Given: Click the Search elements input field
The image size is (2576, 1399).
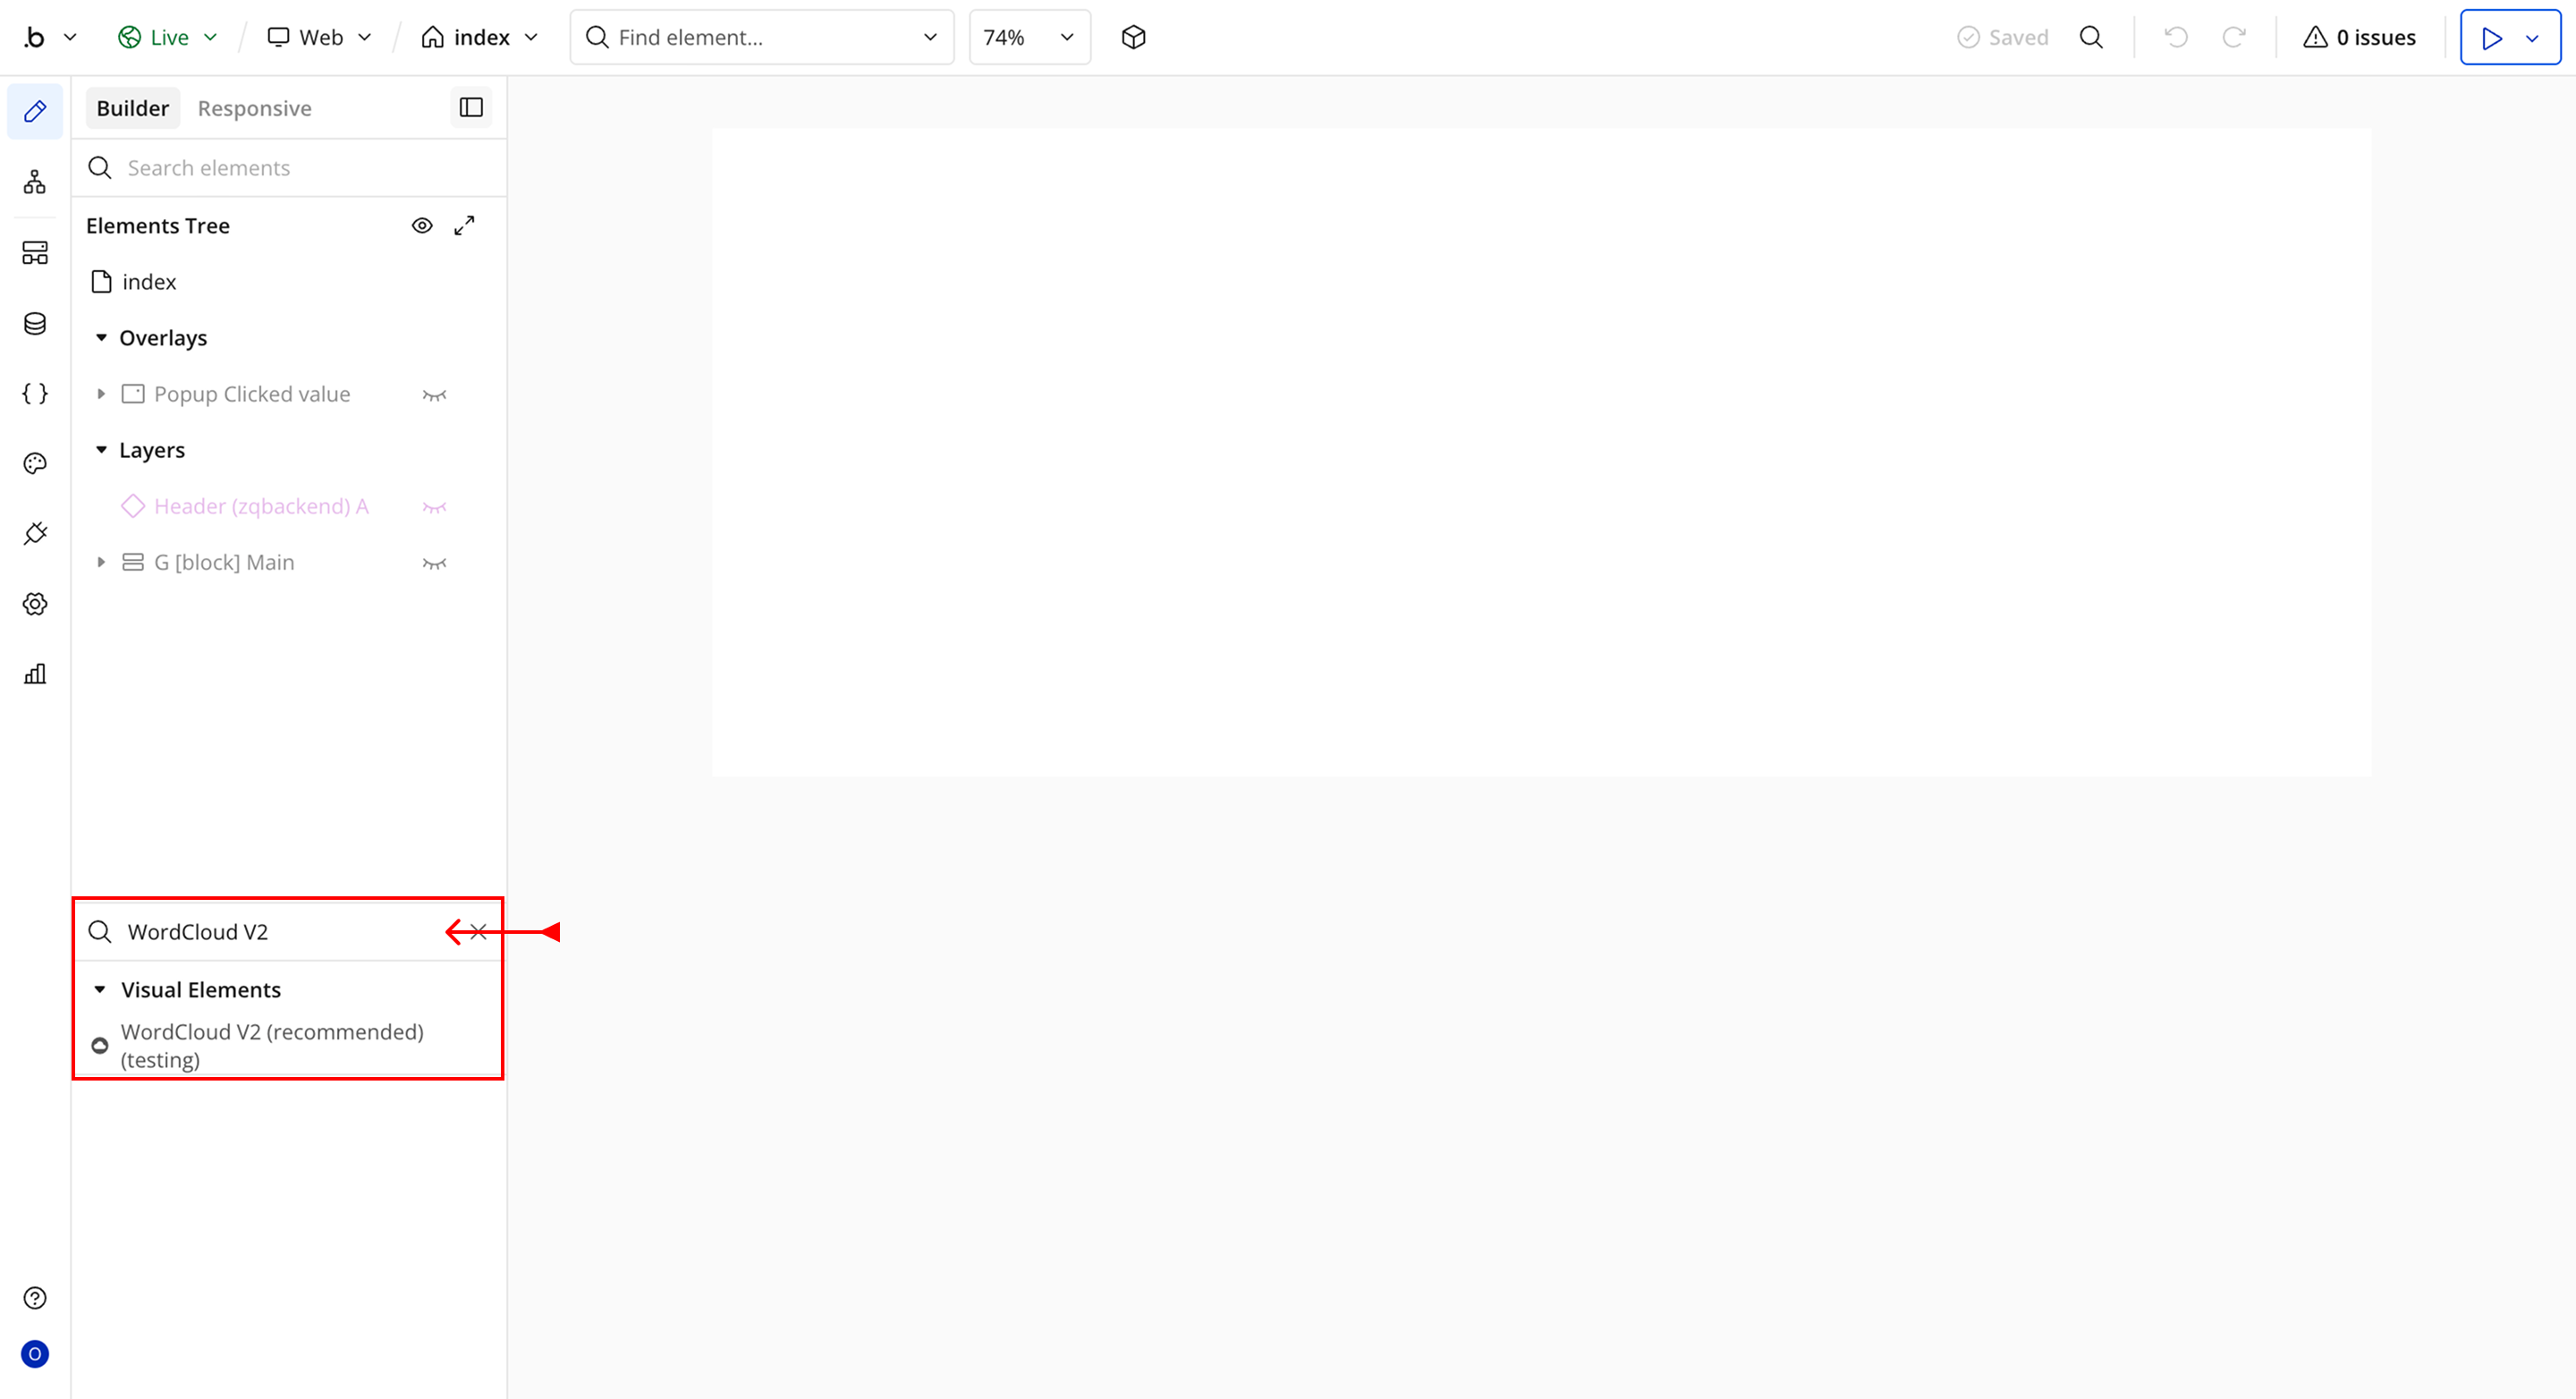Looking at the screenshot, I should [300, 168].
